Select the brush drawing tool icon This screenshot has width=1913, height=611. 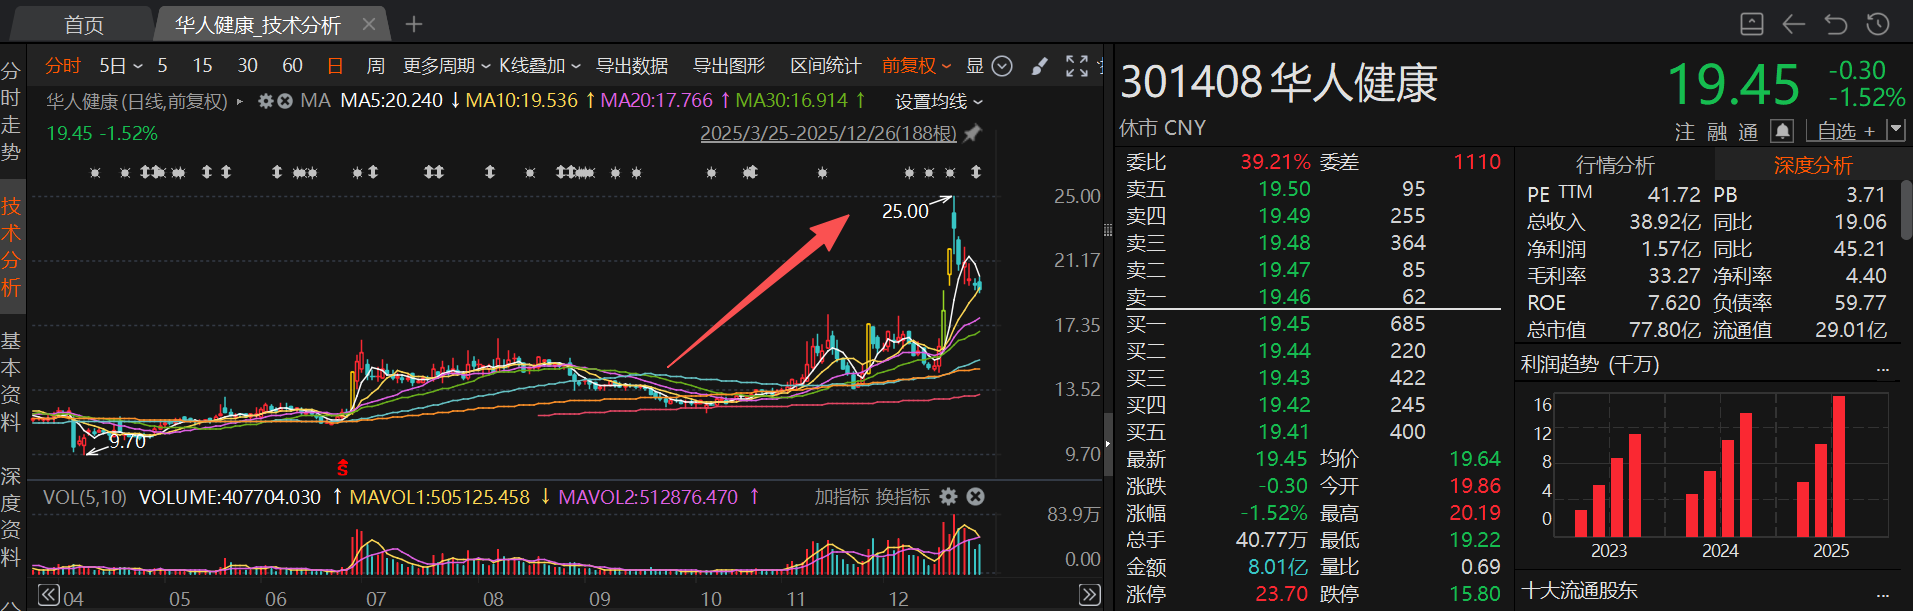point(1040,66)
